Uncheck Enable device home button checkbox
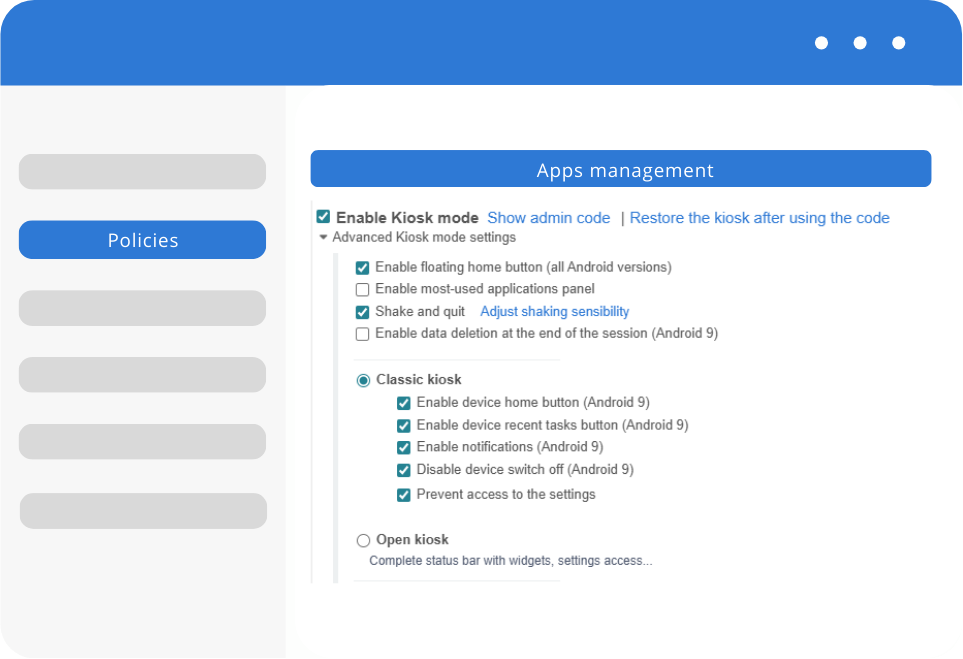963x659 pixels. coord(404,403)
